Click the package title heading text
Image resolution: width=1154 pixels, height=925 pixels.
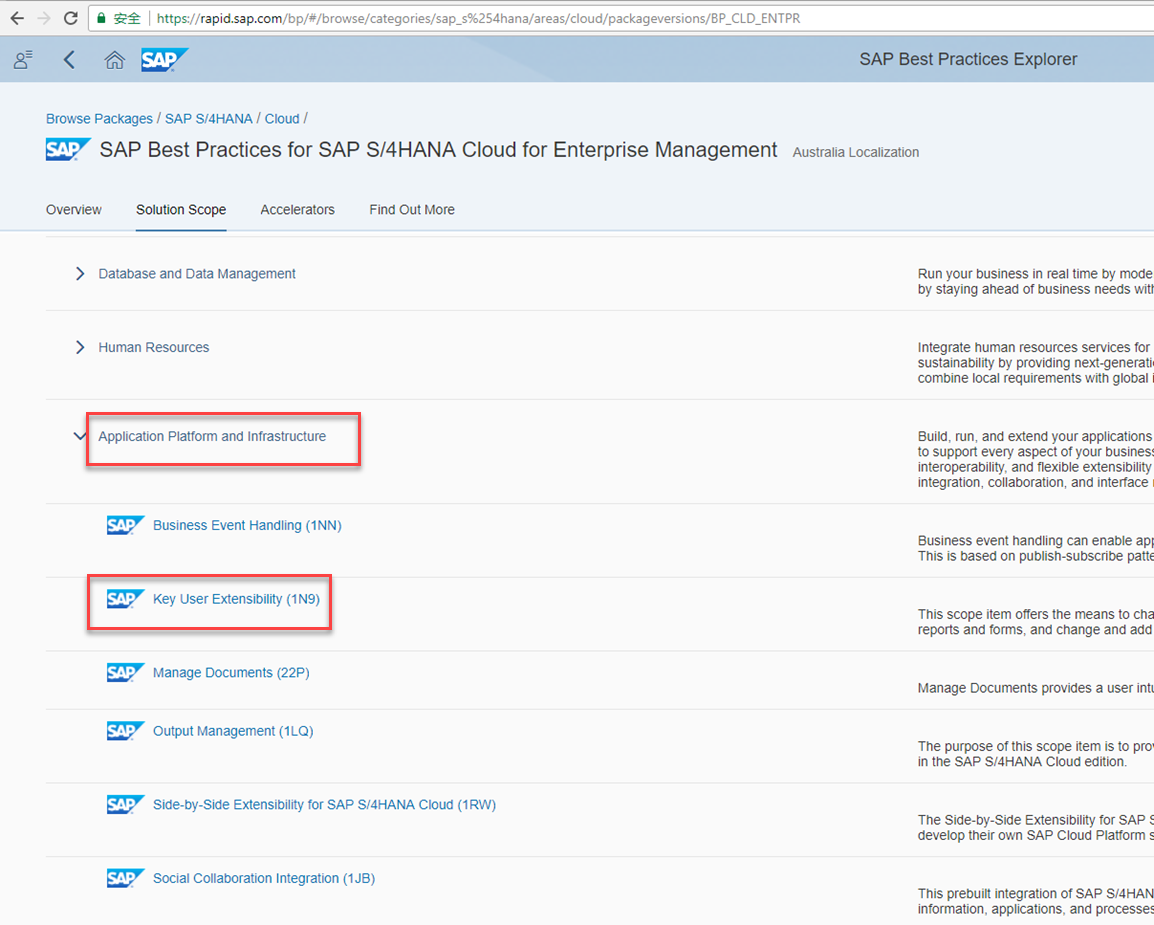[x=439, y=150]
